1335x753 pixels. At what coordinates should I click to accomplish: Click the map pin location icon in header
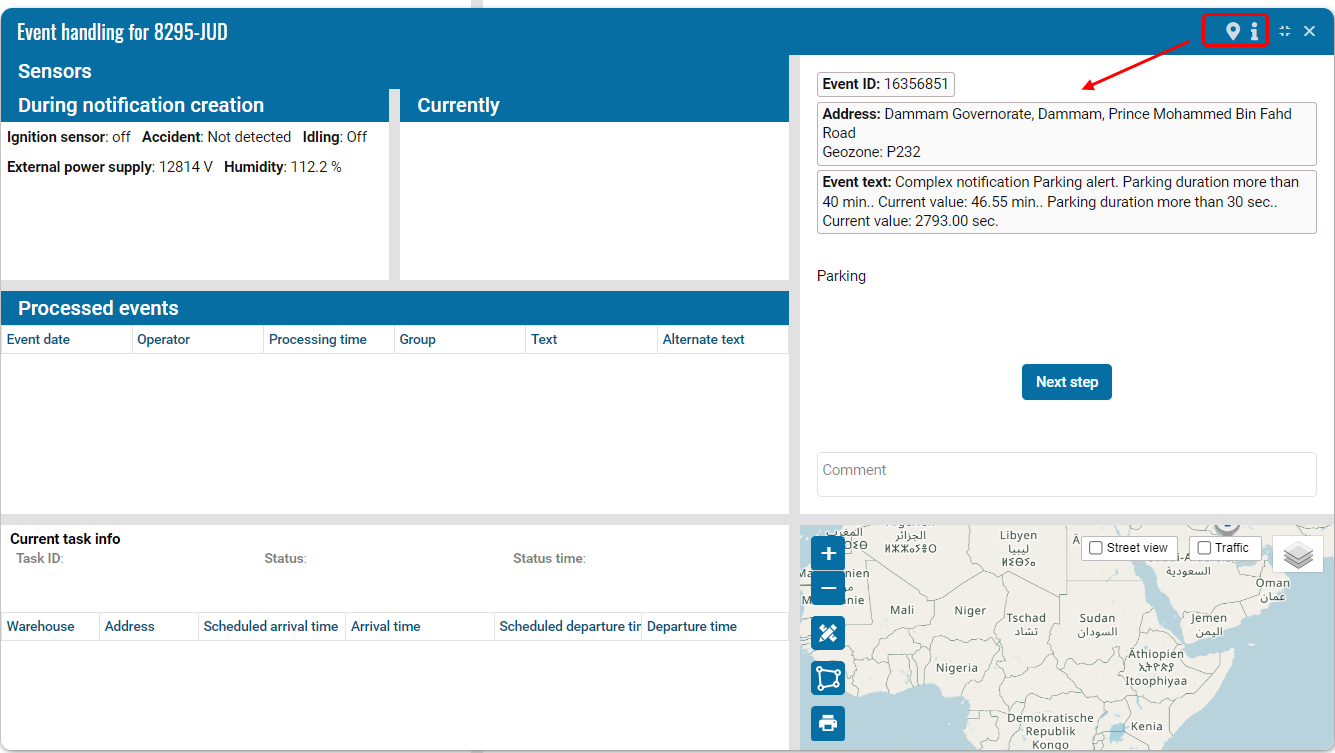(1233, 32)
